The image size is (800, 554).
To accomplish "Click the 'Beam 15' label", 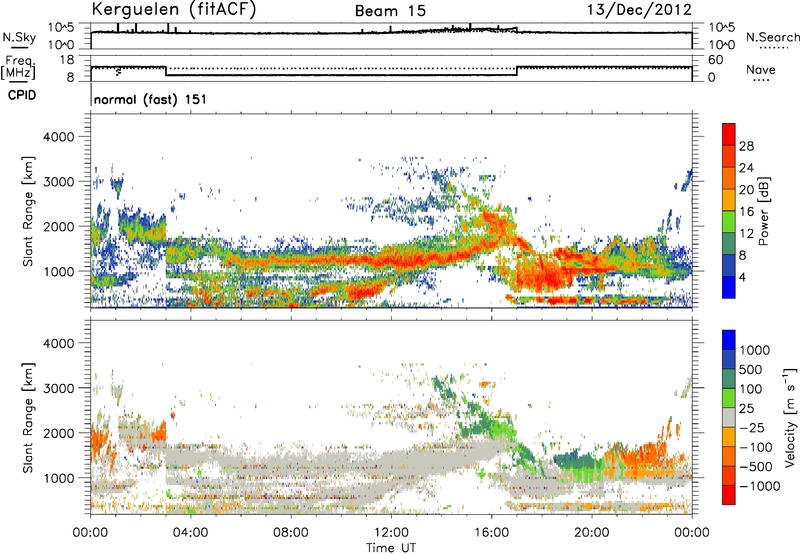I will tap(390, 11).
